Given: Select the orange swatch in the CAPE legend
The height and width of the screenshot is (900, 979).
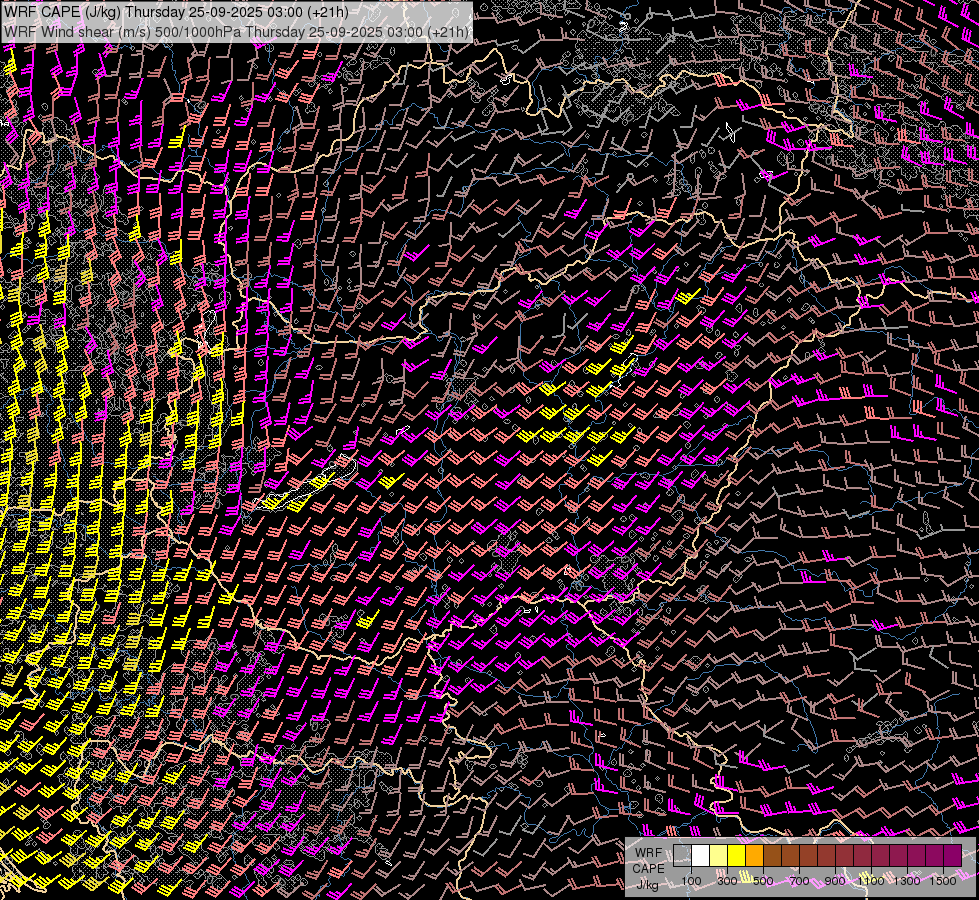Looking at the screenshot, I should (x=754, y=855).
